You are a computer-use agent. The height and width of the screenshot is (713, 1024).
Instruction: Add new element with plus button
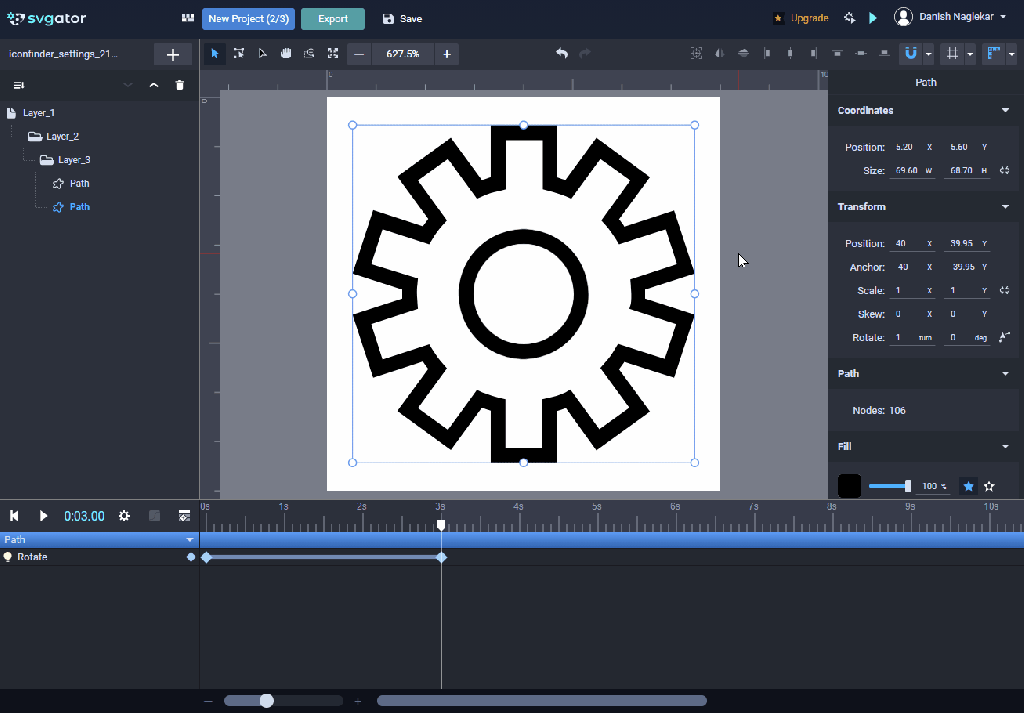[x=173, y=54]
